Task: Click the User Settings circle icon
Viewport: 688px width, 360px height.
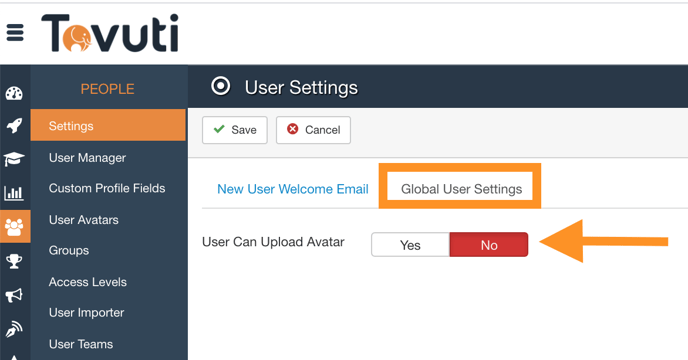Action: coord(220,86)
